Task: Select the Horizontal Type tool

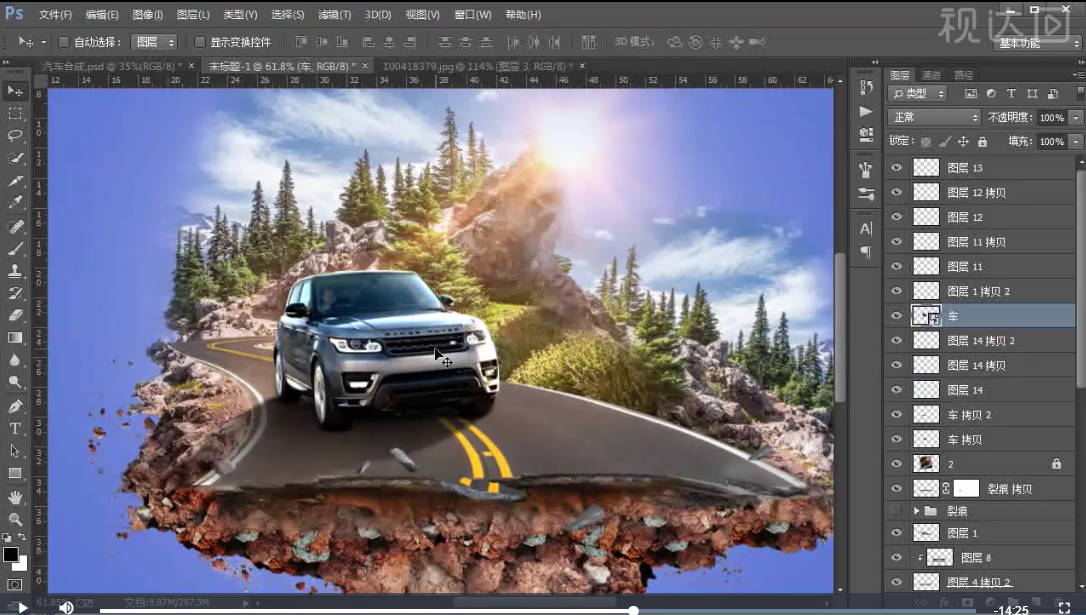Action: coord(15,429)
